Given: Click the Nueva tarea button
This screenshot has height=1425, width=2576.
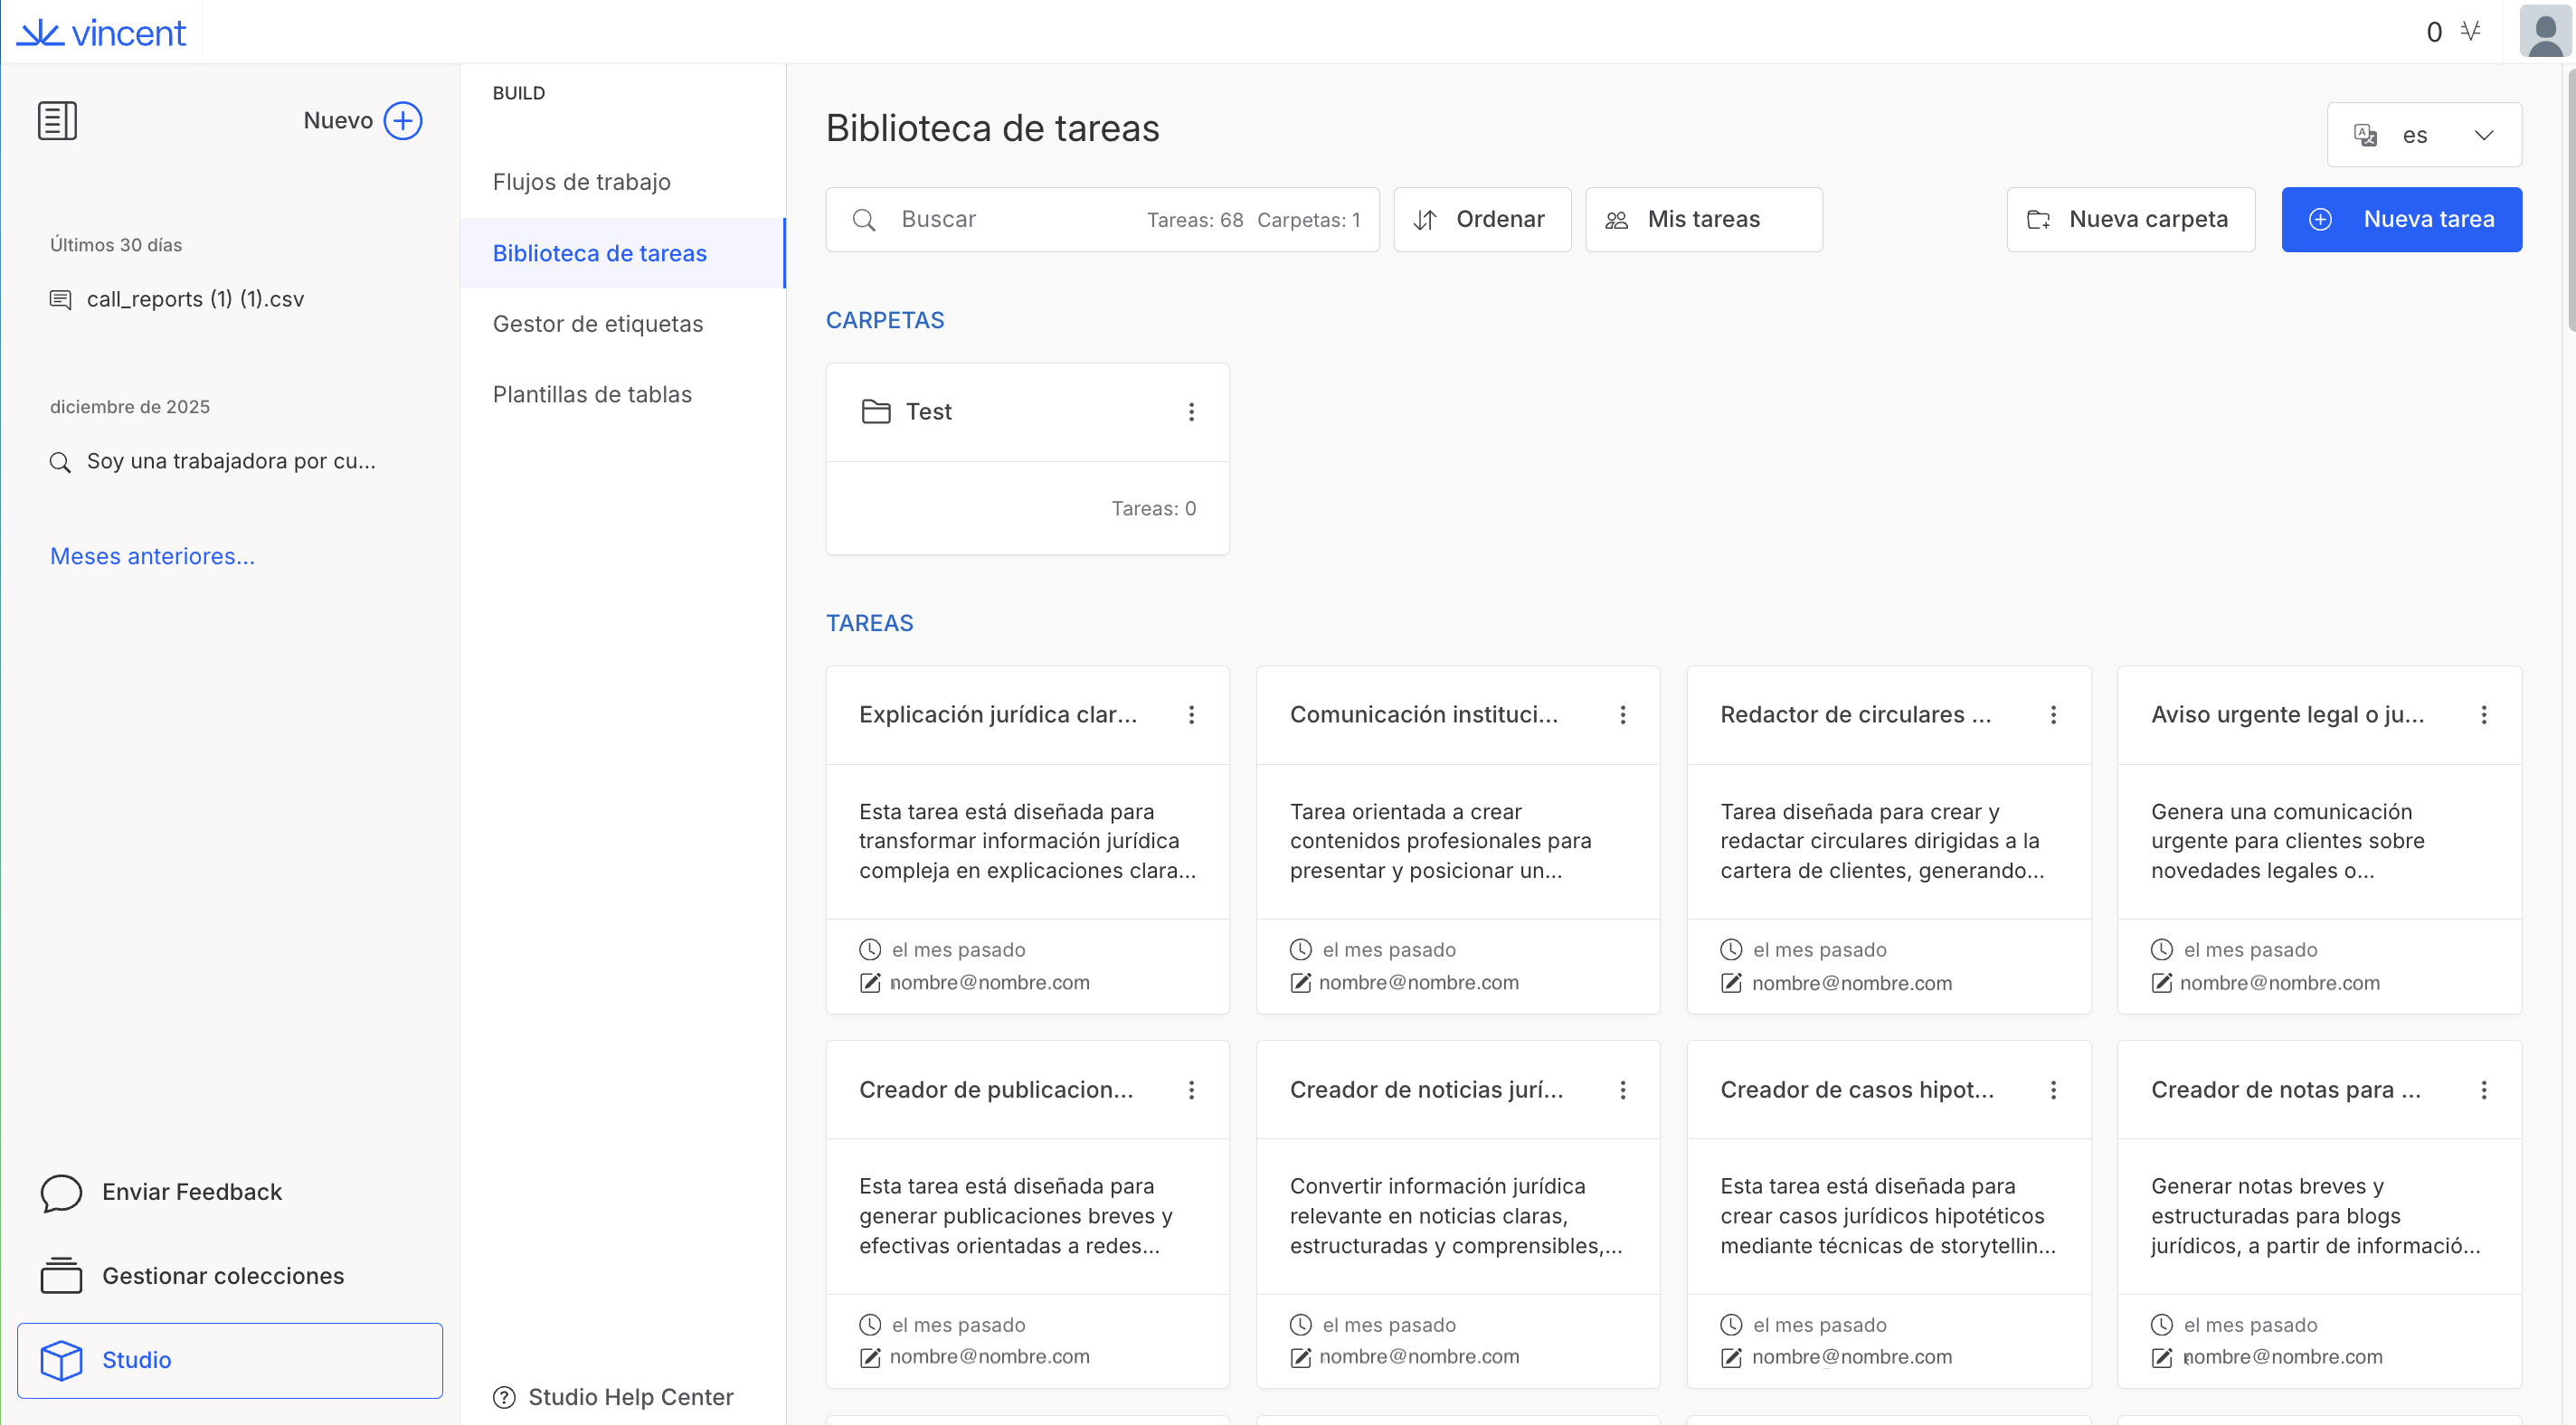Looking at the screenshot, I should (x=2400, y=219).
